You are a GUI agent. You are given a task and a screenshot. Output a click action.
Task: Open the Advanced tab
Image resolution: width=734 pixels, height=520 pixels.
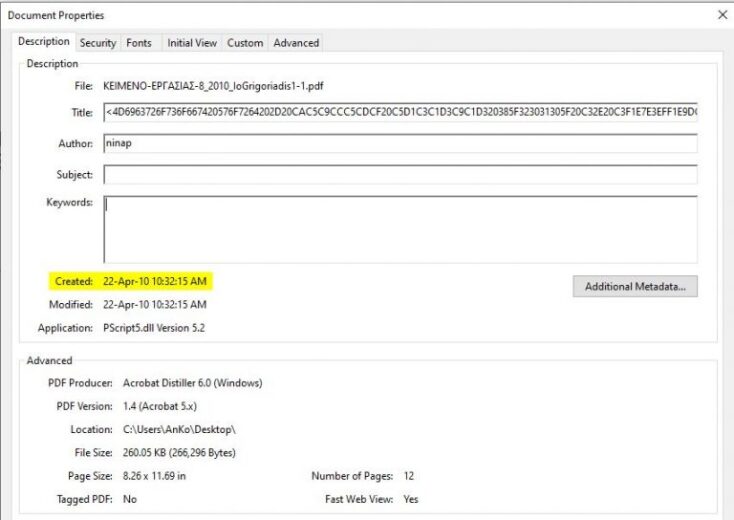coord(296,43)
